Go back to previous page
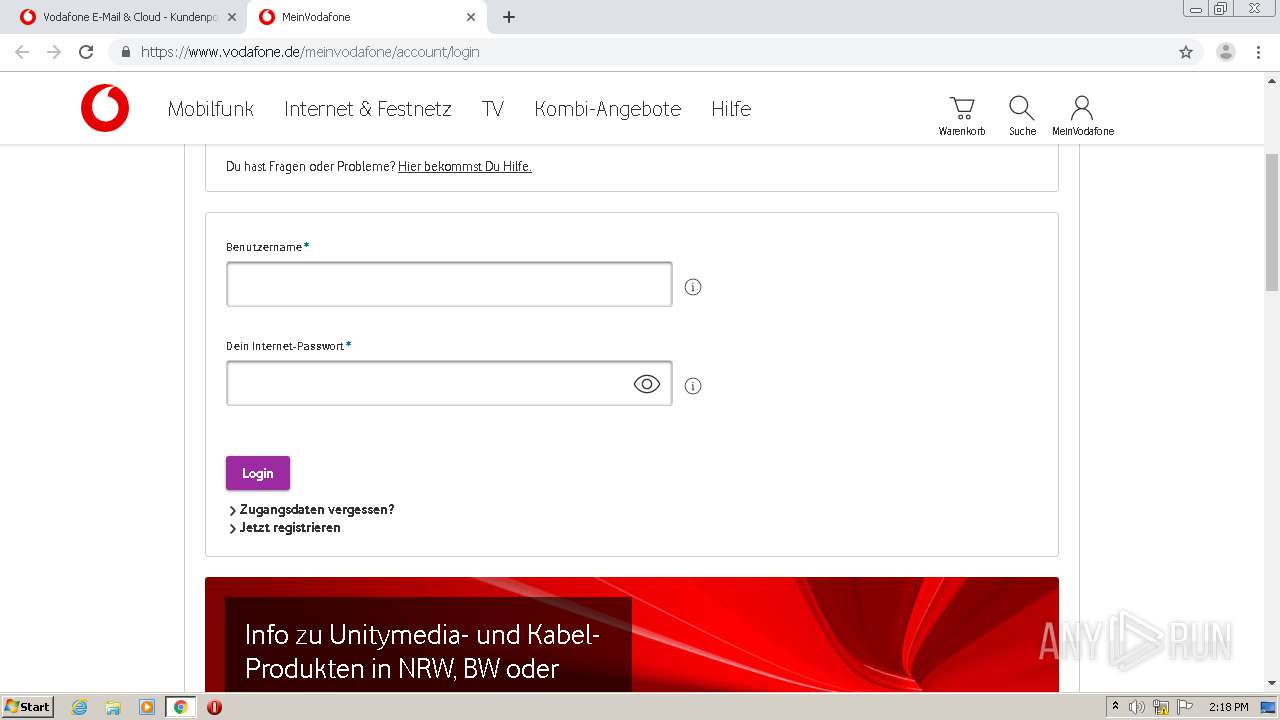 (22, 52)
